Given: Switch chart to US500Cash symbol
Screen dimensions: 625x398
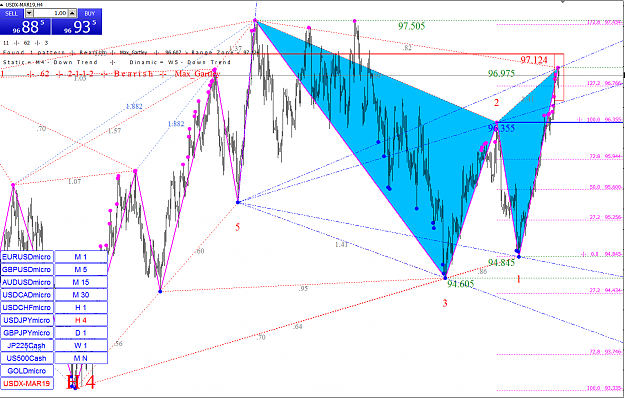Looking at the screenshot, I should pos(27,358).
